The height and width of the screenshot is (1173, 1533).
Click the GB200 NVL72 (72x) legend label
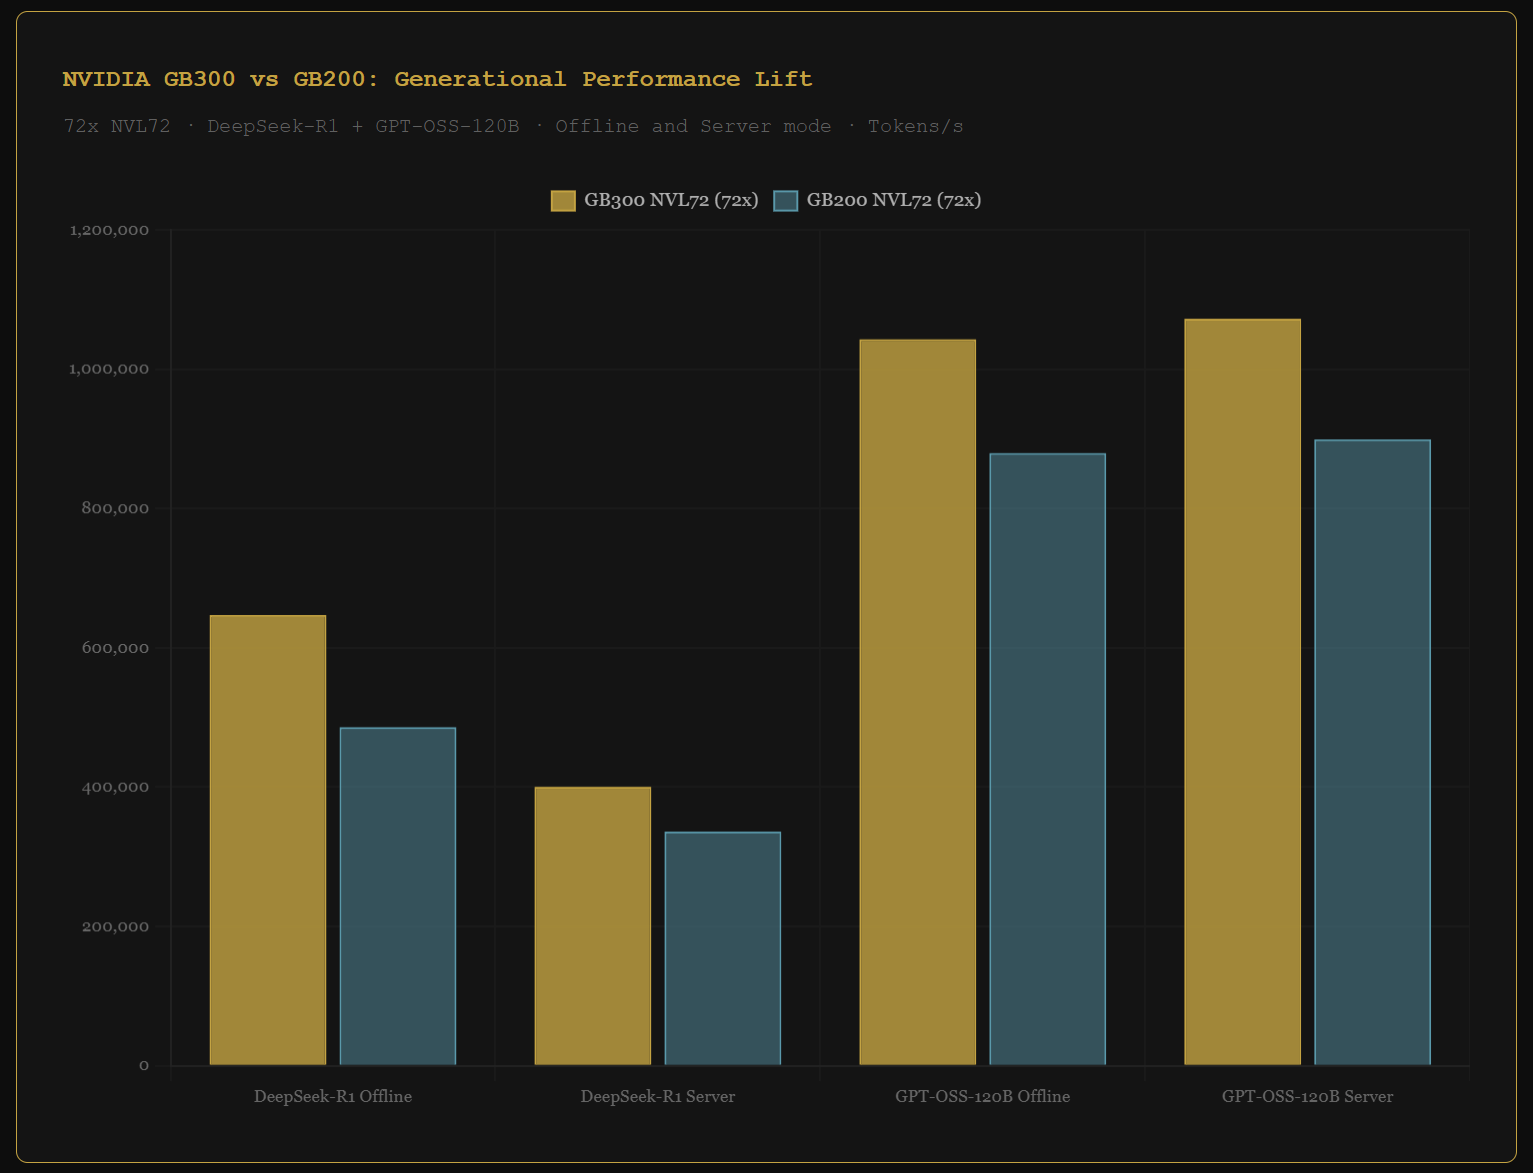894,200
